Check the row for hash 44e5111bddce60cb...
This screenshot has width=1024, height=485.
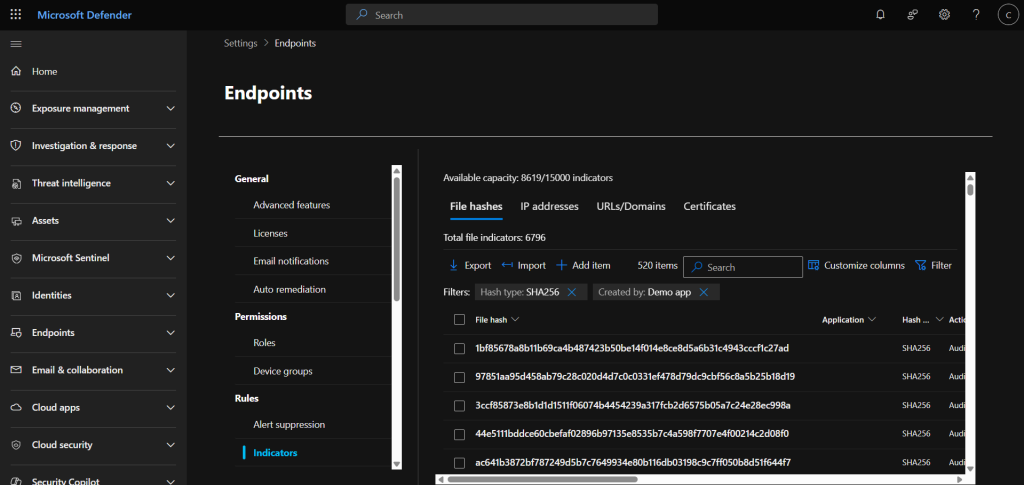tap(459, 434)
